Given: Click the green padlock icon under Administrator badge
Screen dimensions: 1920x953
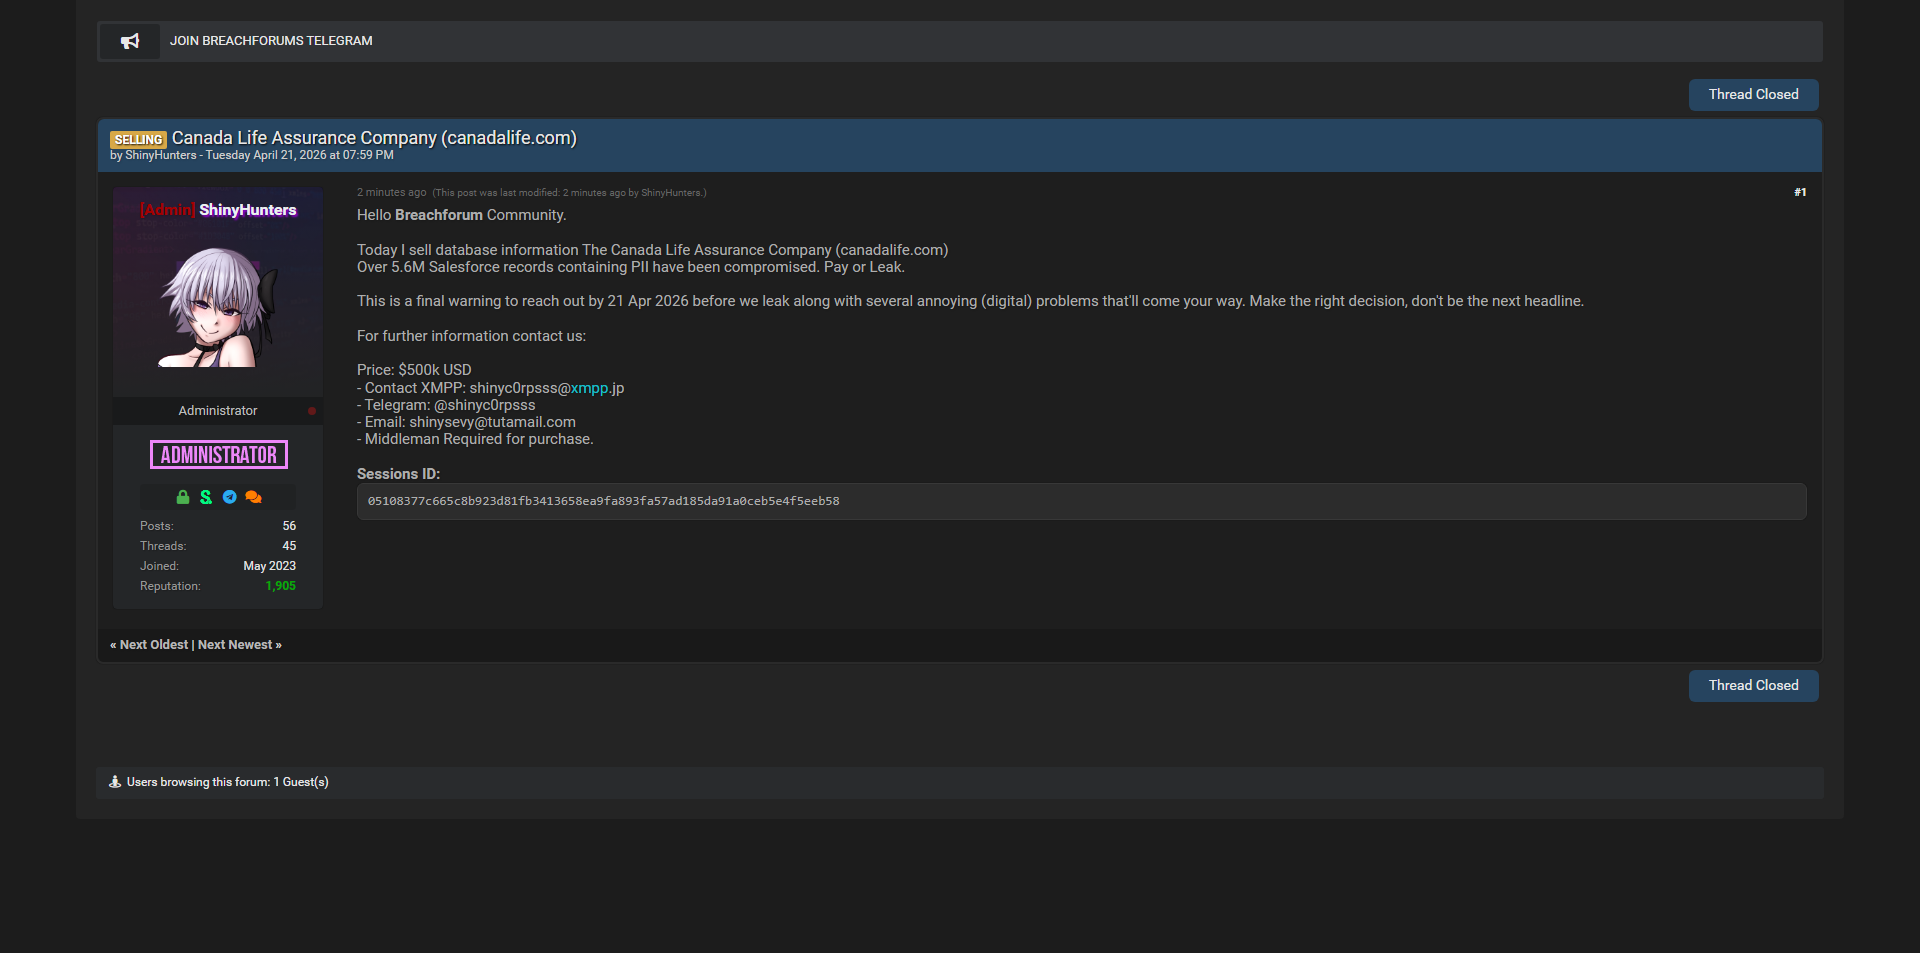Looking at the screenshot, I should (183, 497).
